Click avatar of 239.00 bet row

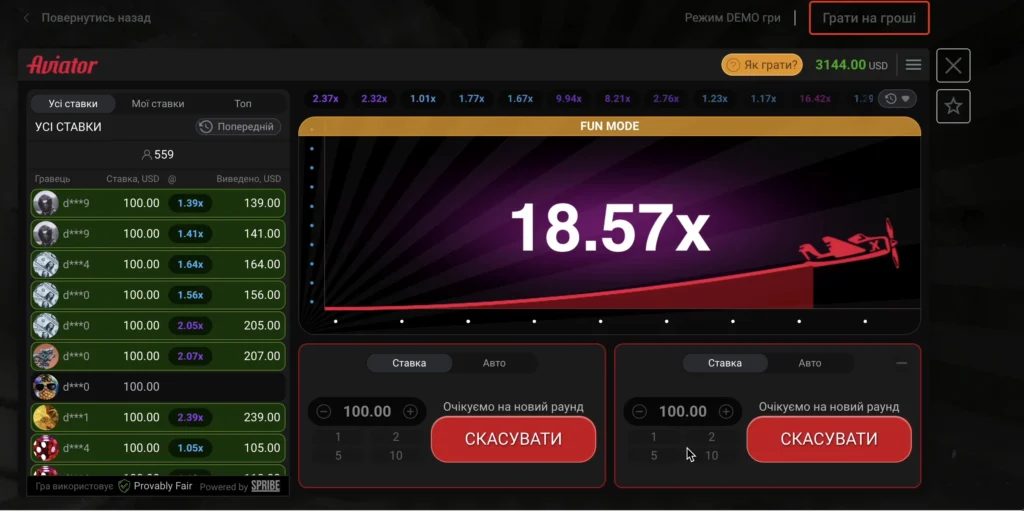tap(46, 418)
